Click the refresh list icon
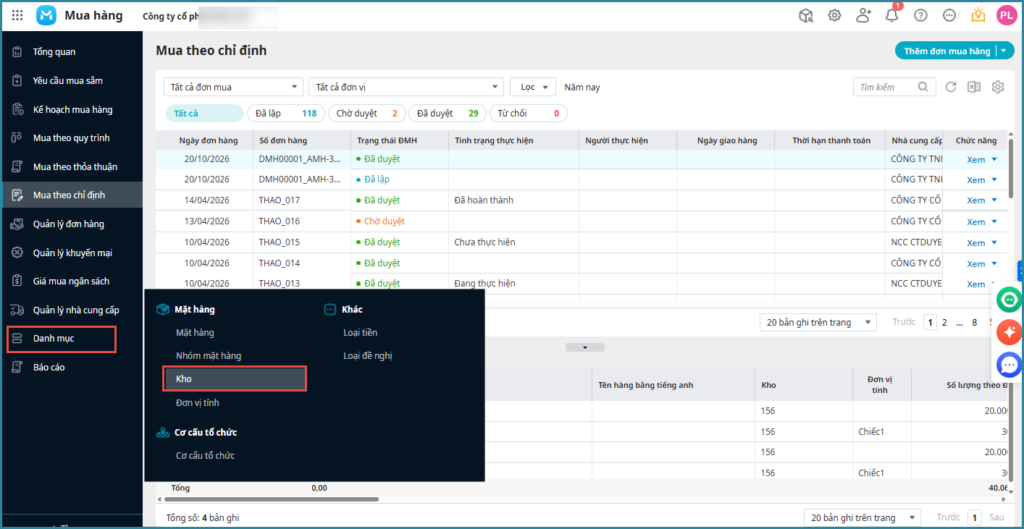The width and height of the screenshot is (1024, 529). (951, 87)
